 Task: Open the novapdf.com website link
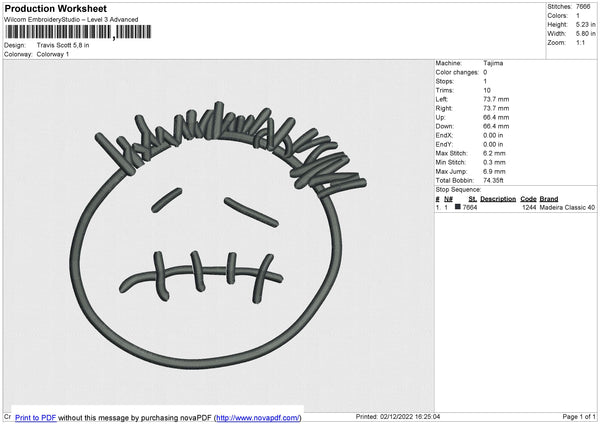point(258,417)
